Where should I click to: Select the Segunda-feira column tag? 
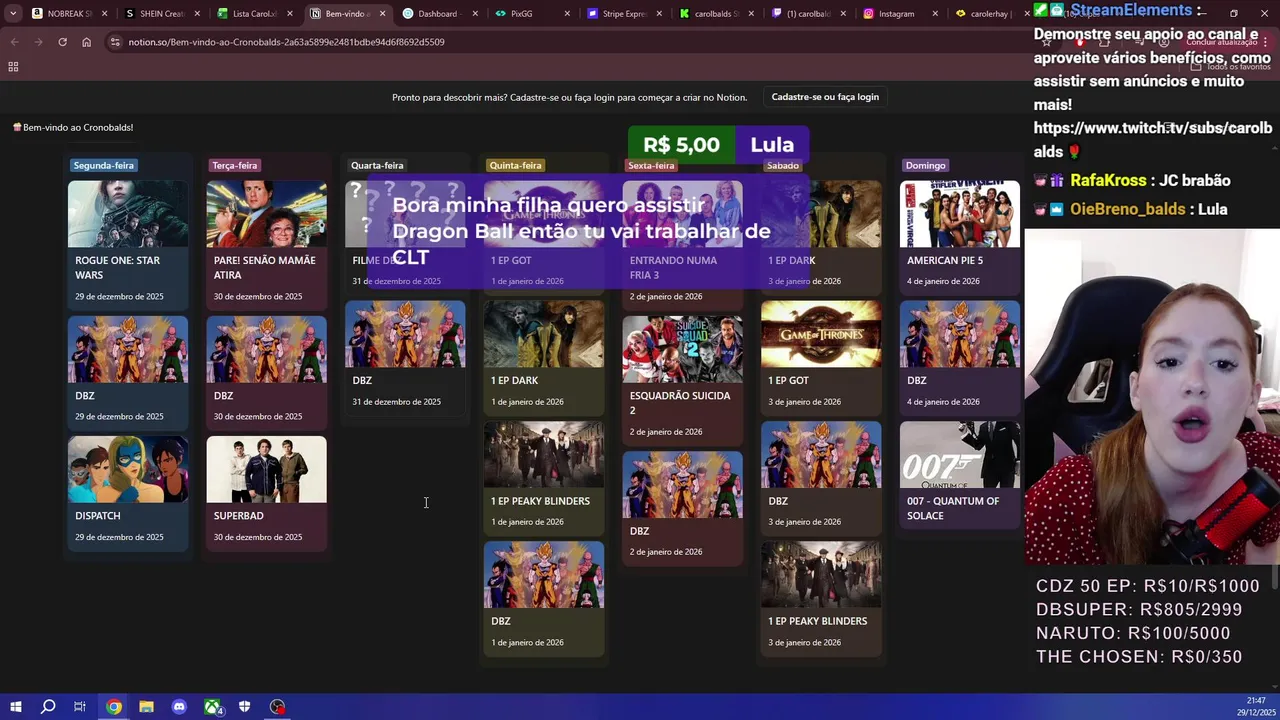coord(103,165)
